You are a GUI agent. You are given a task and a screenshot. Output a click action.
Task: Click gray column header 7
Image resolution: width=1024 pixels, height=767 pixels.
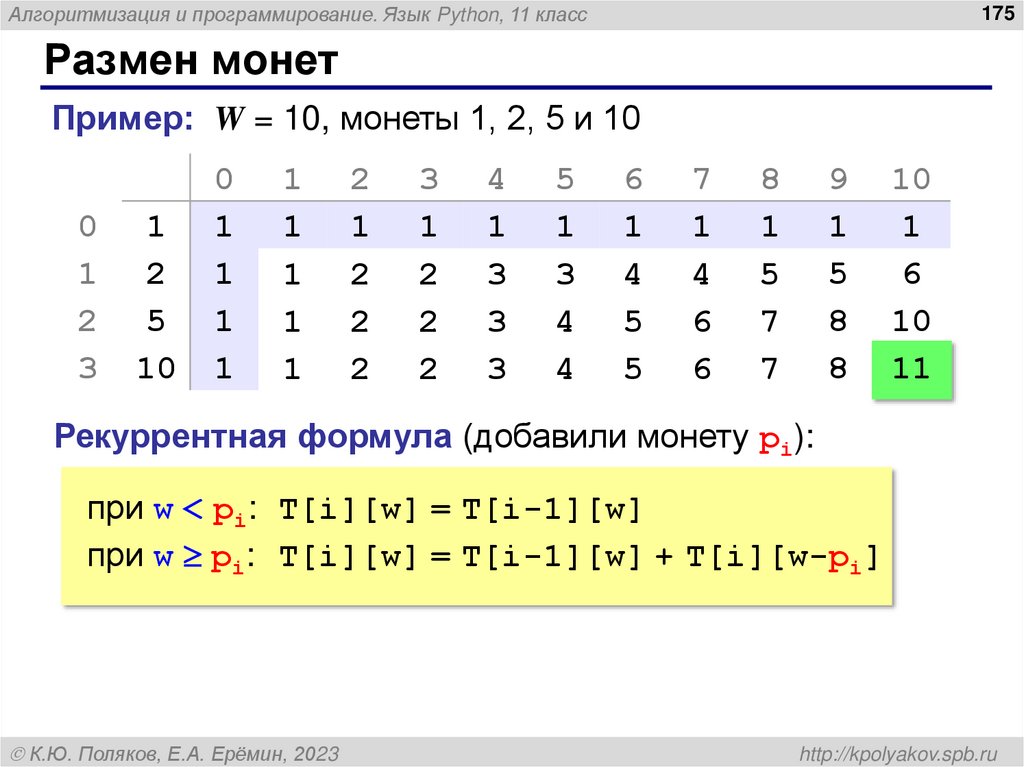[701, 178]
